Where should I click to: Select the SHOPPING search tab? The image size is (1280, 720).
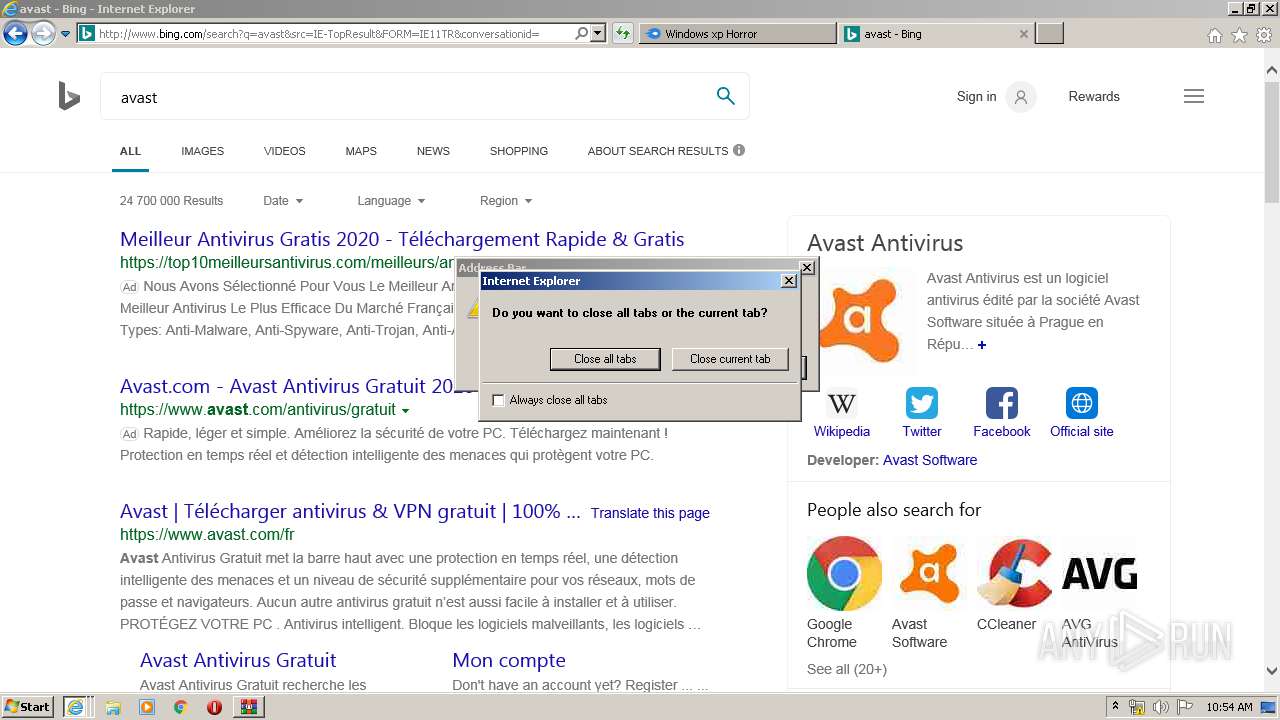(x=518, y=151)
